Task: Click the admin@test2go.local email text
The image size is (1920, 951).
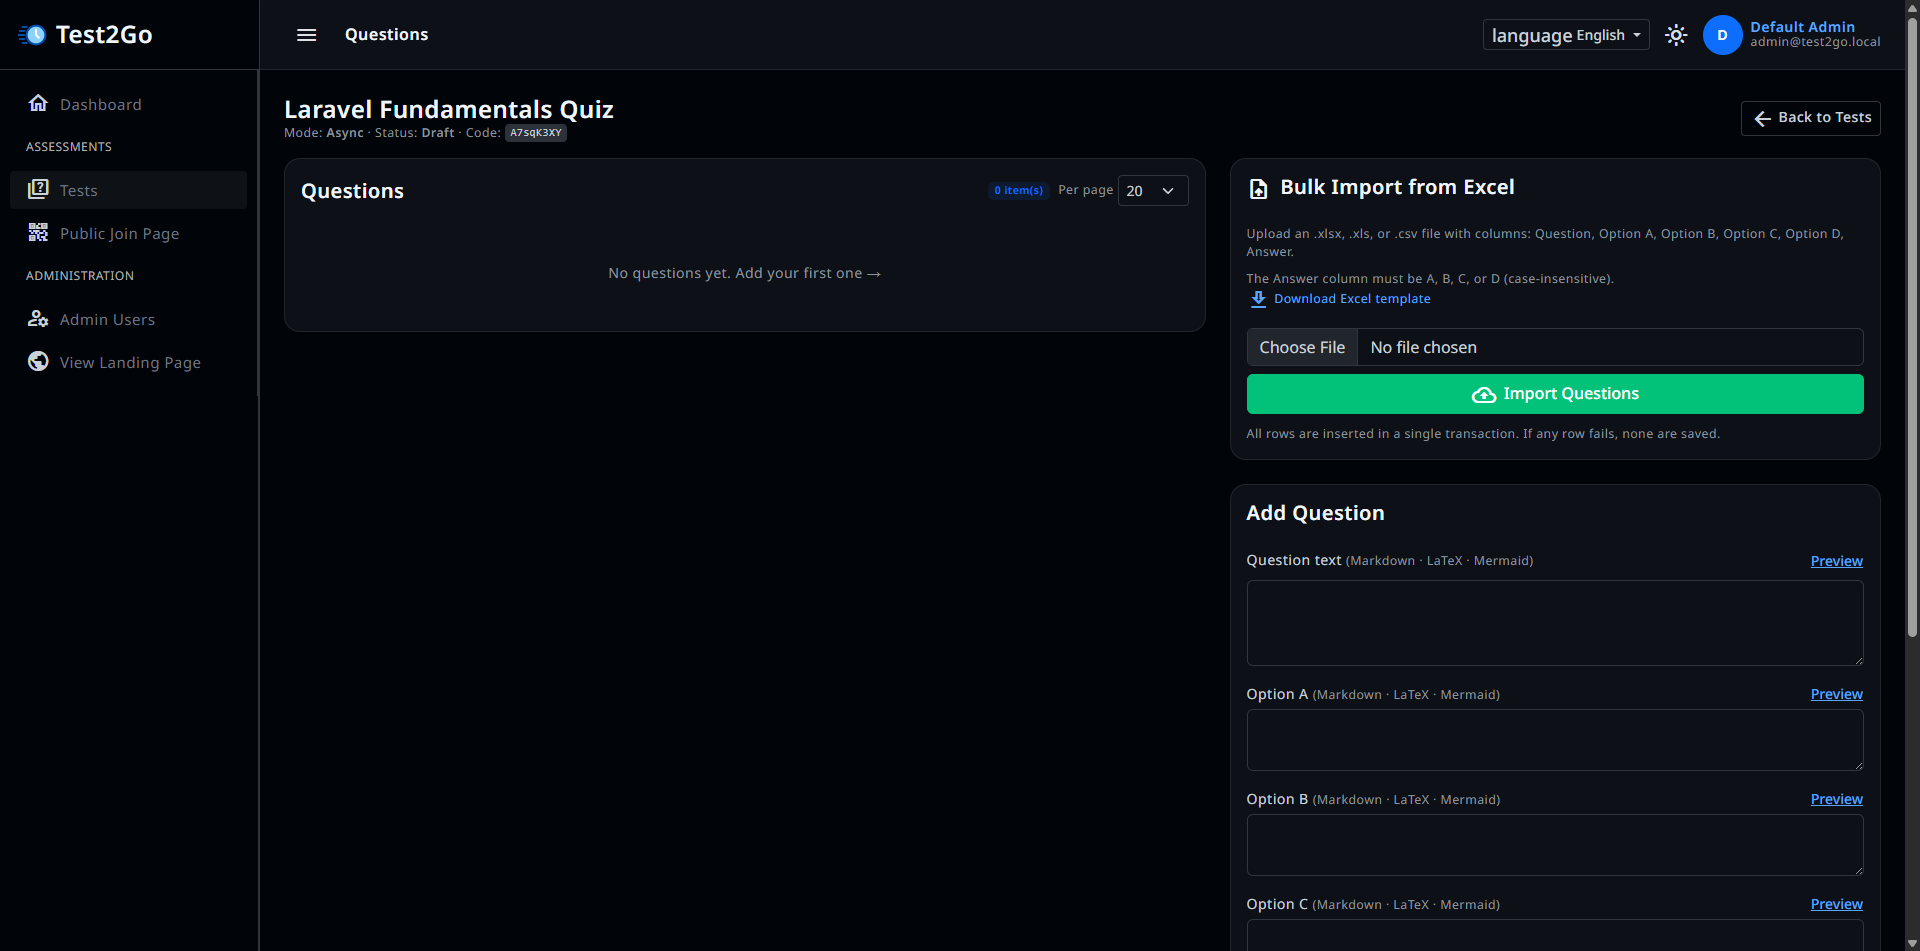Action: tap(1815, 42)
